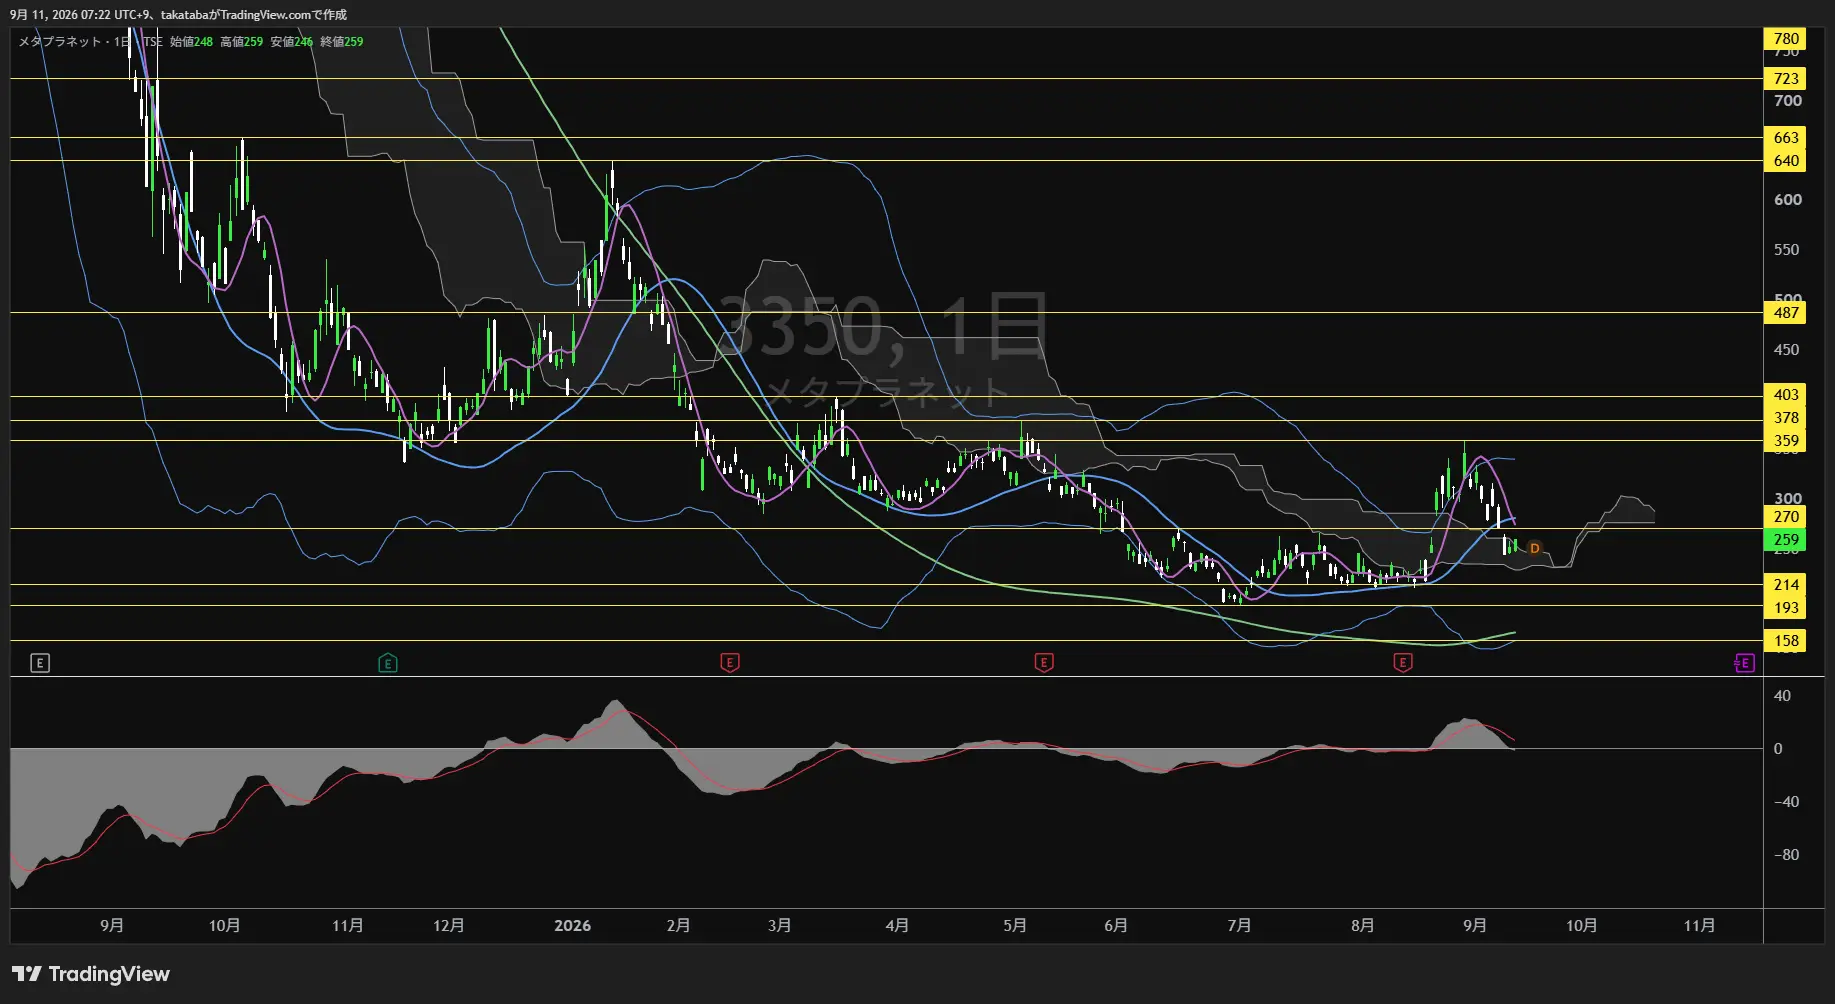Click the 終値259 close value
Viewport: 1835px width, 1004px height.
click(x=341, y=42)
